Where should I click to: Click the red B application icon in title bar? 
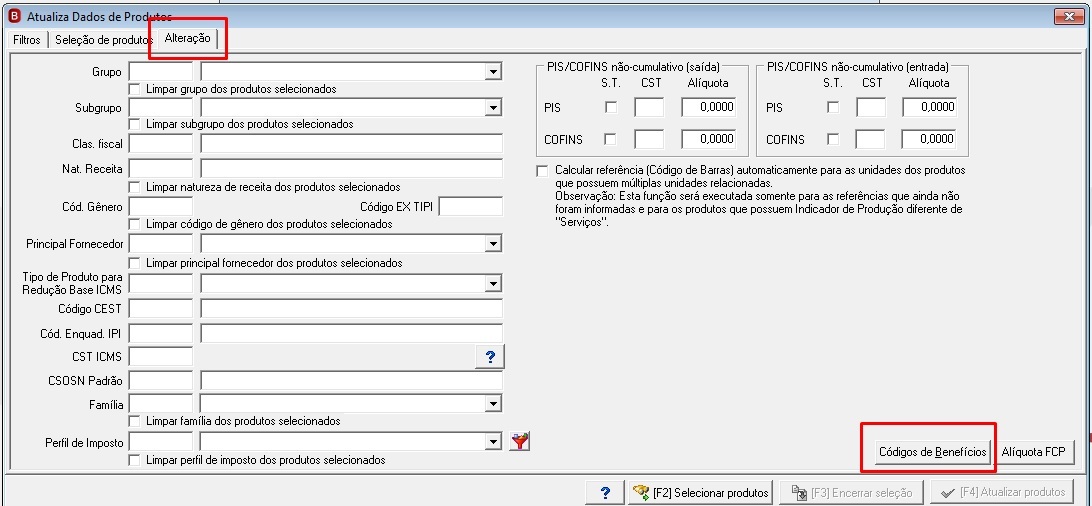(x=13, y=15)
